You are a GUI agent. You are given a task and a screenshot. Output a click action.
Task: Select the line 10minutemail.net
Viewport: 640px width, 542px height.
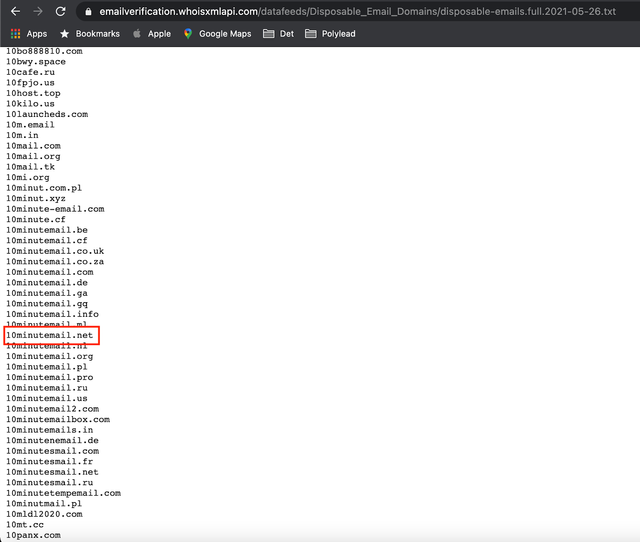point(50,335)
